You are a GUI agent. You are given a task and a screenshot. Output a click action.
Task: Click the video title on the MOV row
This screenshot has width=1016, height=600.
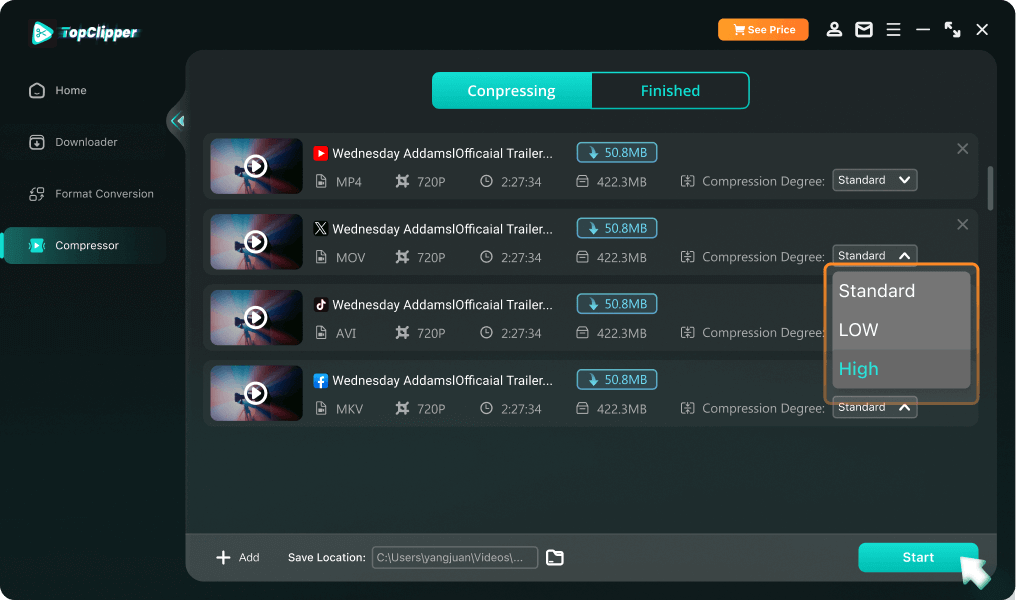point(443,229)
